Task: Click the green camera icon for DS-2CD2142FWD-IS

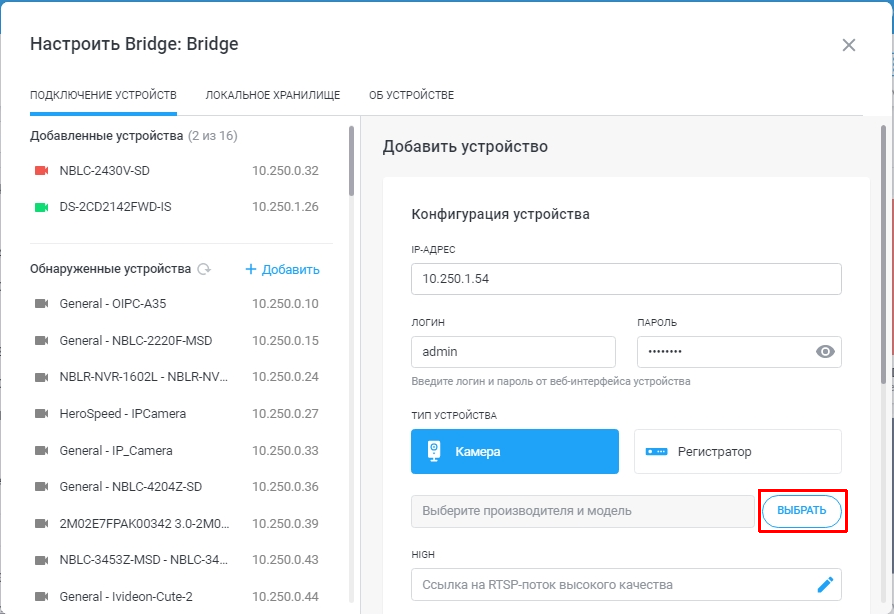Action: [42, 207]
